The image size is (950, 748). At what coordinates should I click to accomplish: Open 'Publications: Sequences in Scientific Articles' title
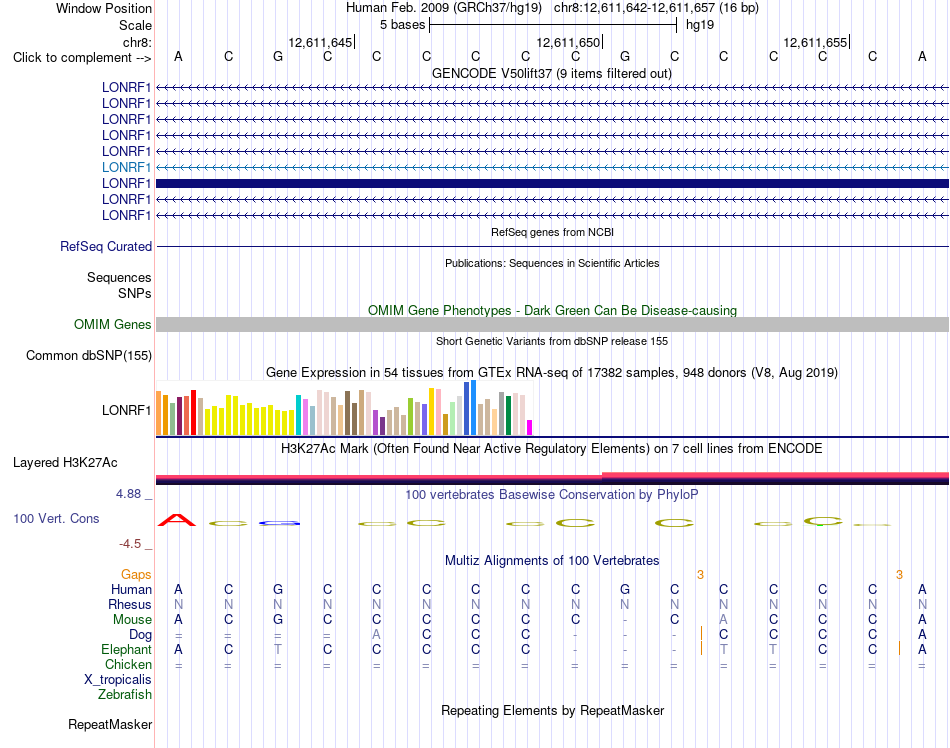(x=552, y=263)
